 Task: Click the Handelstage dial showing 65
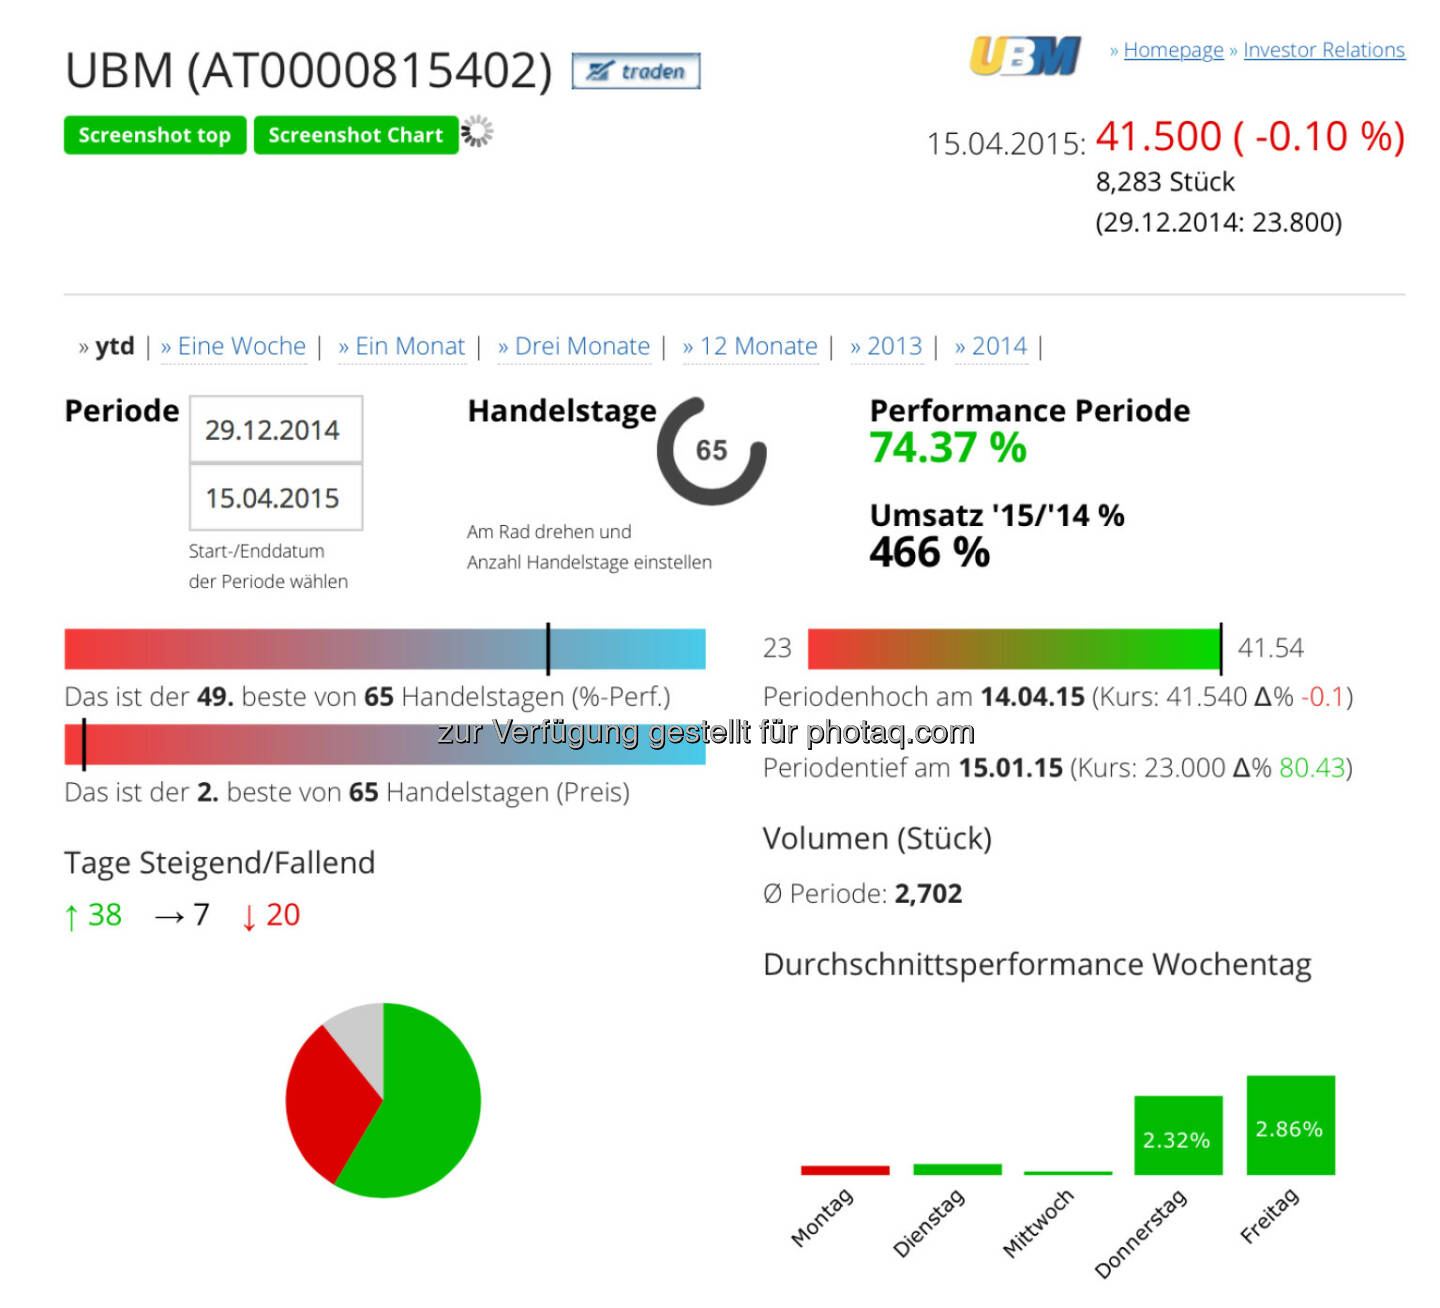pyautogui.click(x=711, y=450)
